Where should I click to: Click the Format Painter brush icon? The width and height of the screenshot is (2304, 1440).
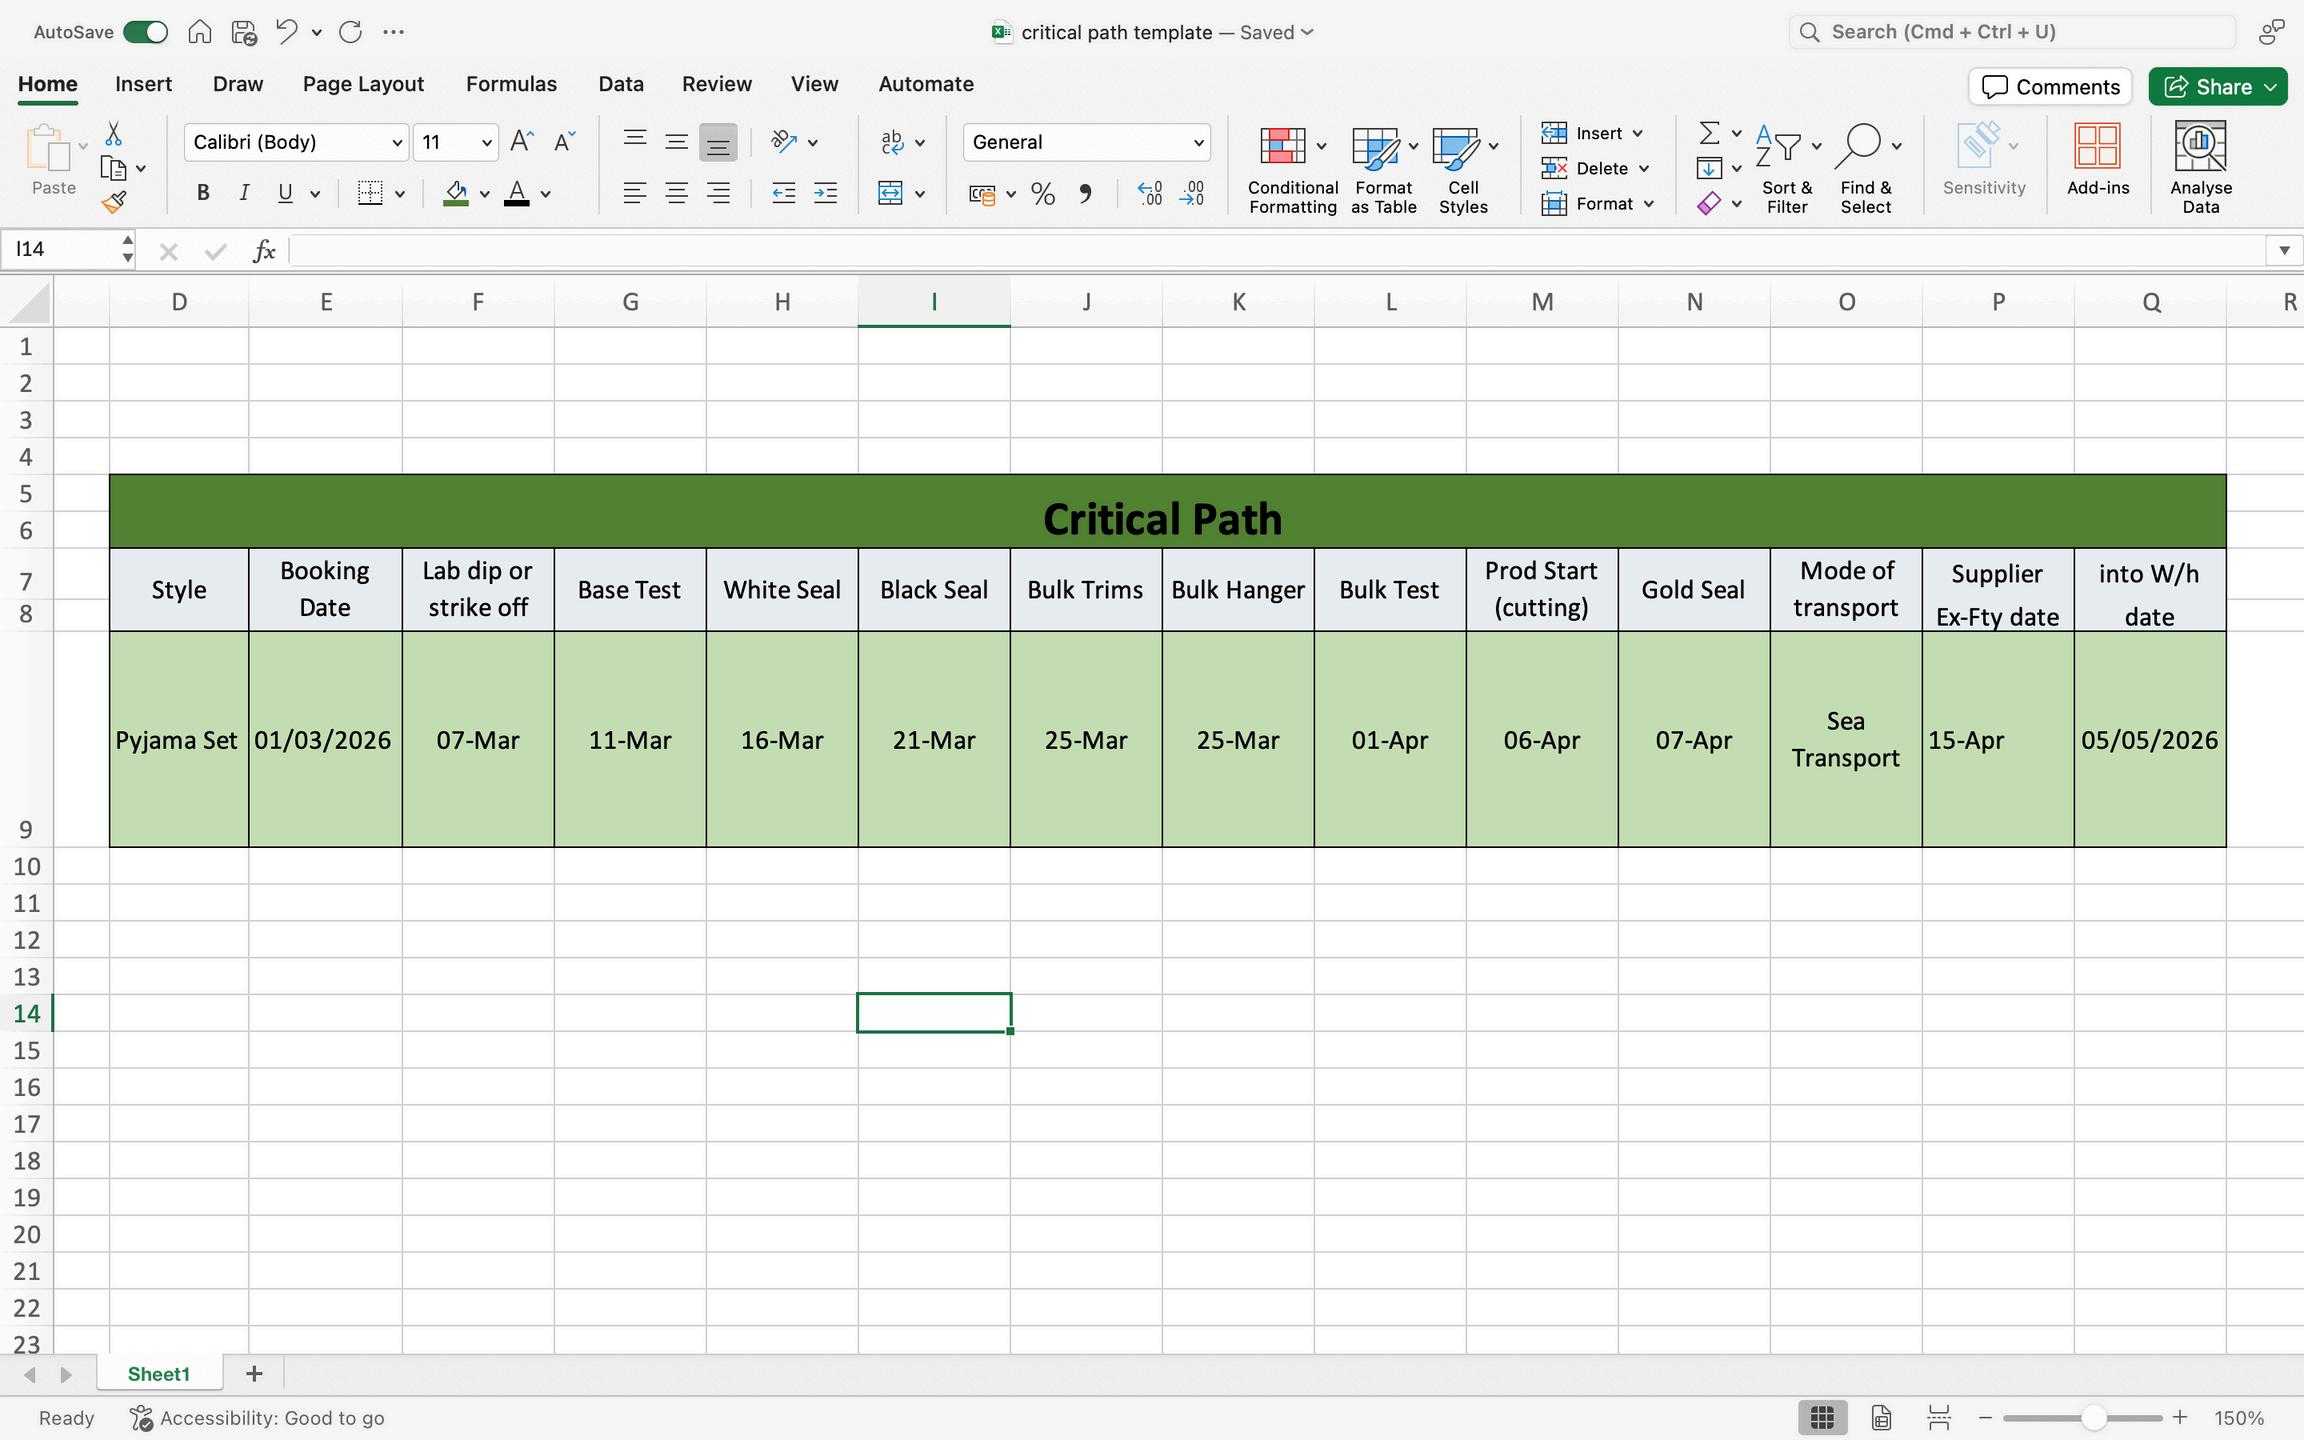click(x=114, y=203)
